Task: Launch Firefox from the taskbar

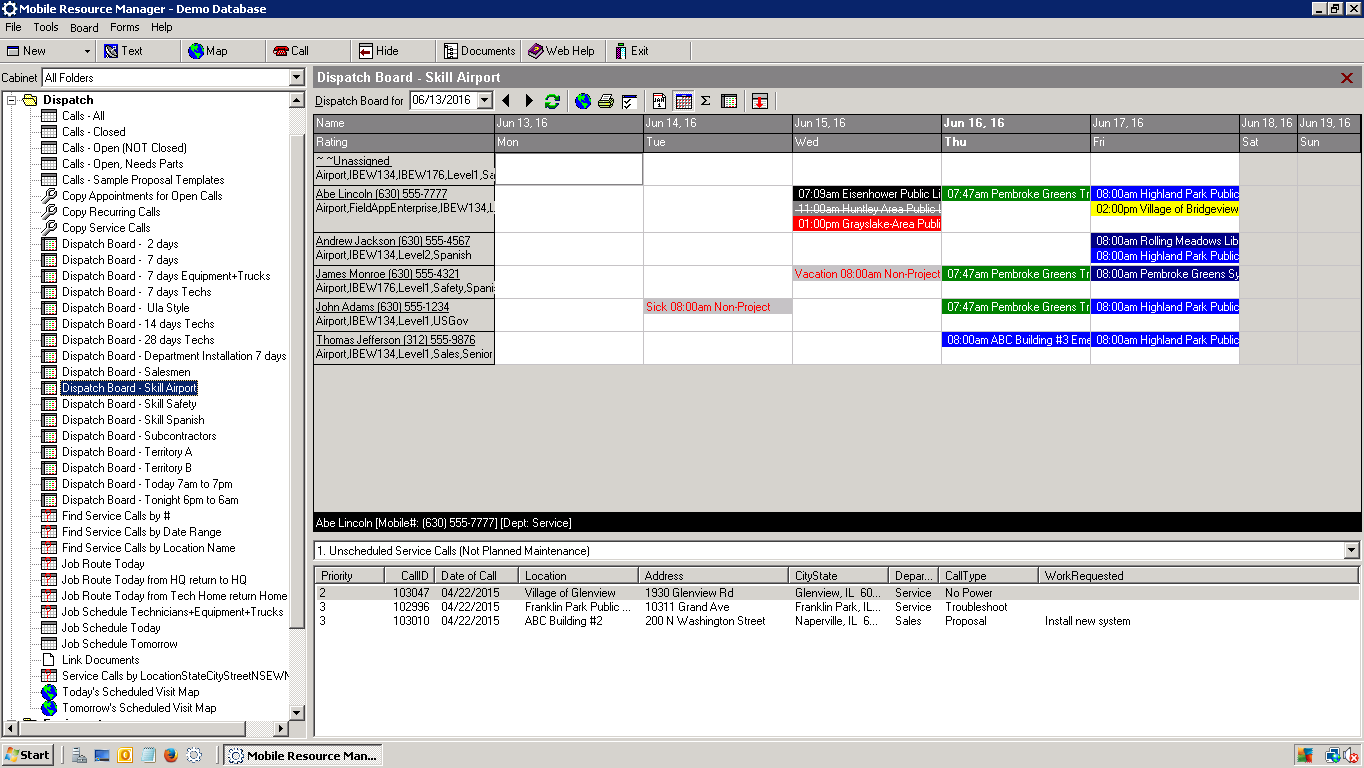Action: [x=170, y=755]
